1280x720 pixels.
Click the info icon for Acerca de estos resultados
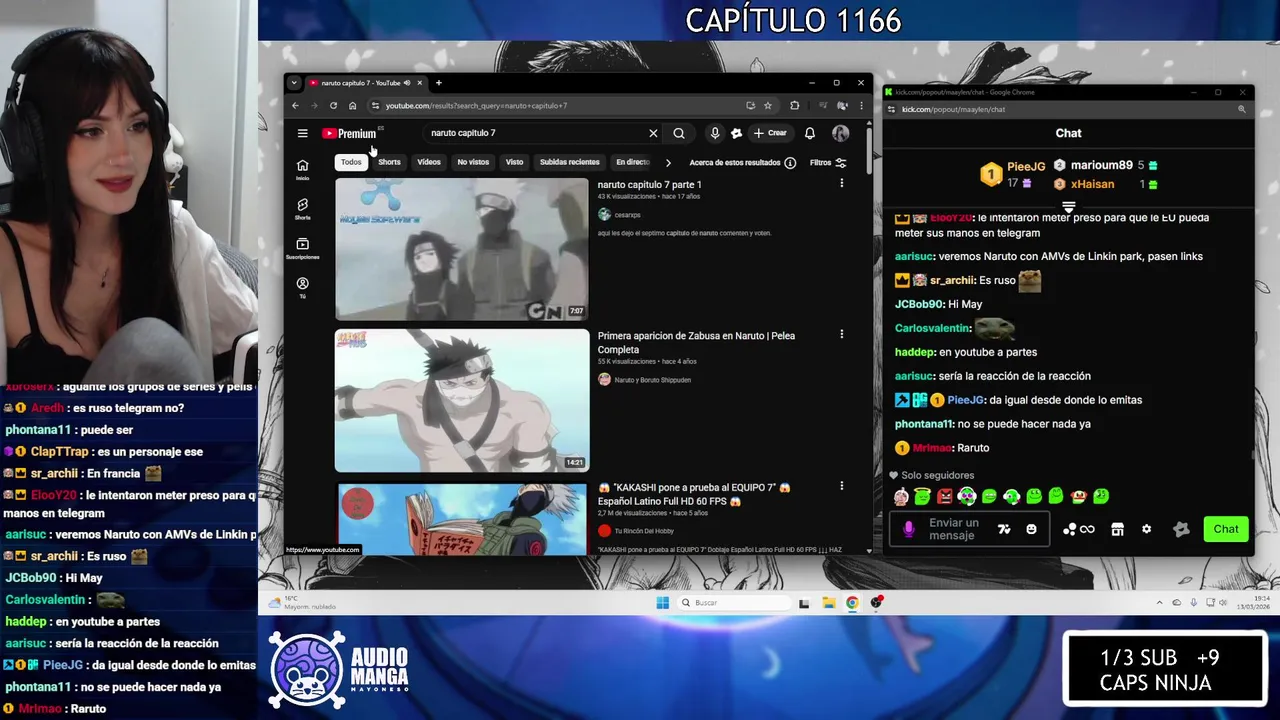tap(790, 162)
